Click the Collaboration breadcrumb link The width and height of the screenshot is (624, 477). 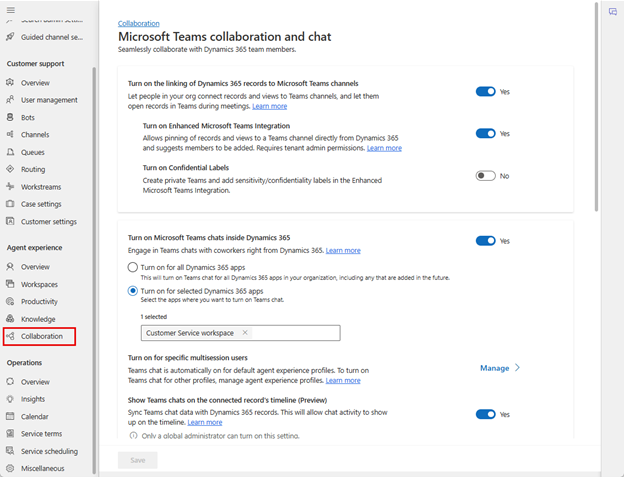[138, 23]
